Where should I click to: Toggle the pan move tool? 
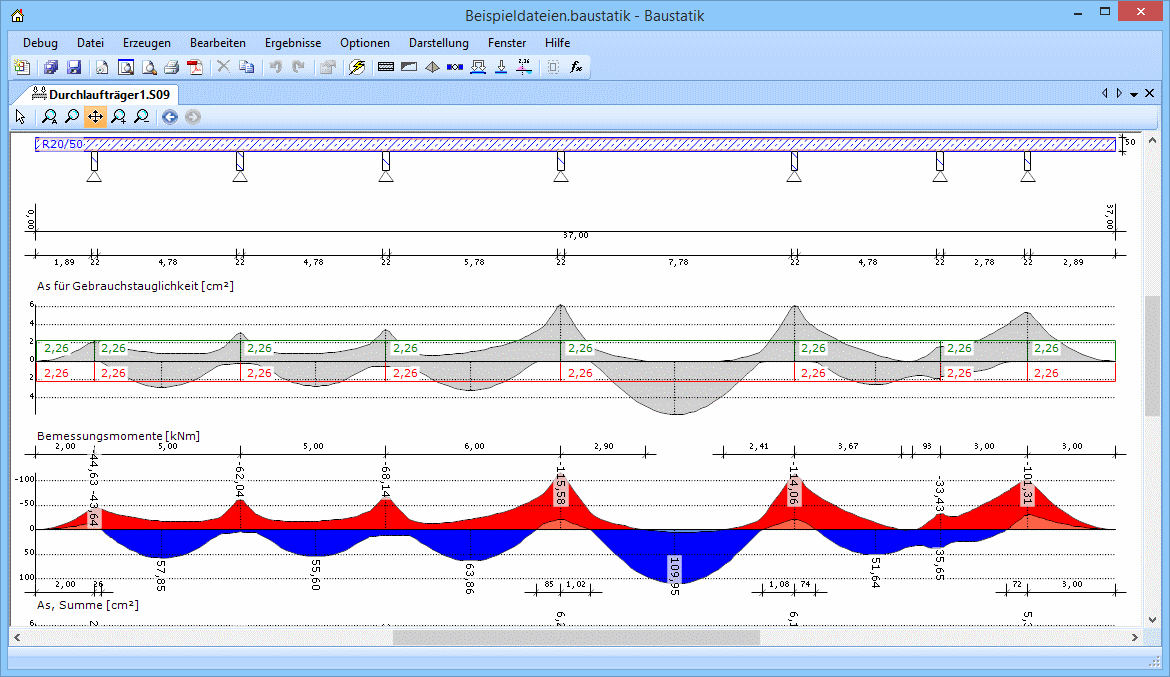[x=95, y=117]
